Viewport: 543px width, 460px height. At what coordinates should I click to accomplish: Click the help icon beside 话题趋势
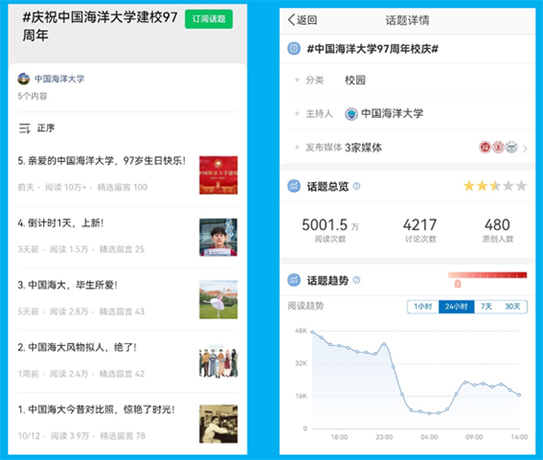(x=356, y=280)
